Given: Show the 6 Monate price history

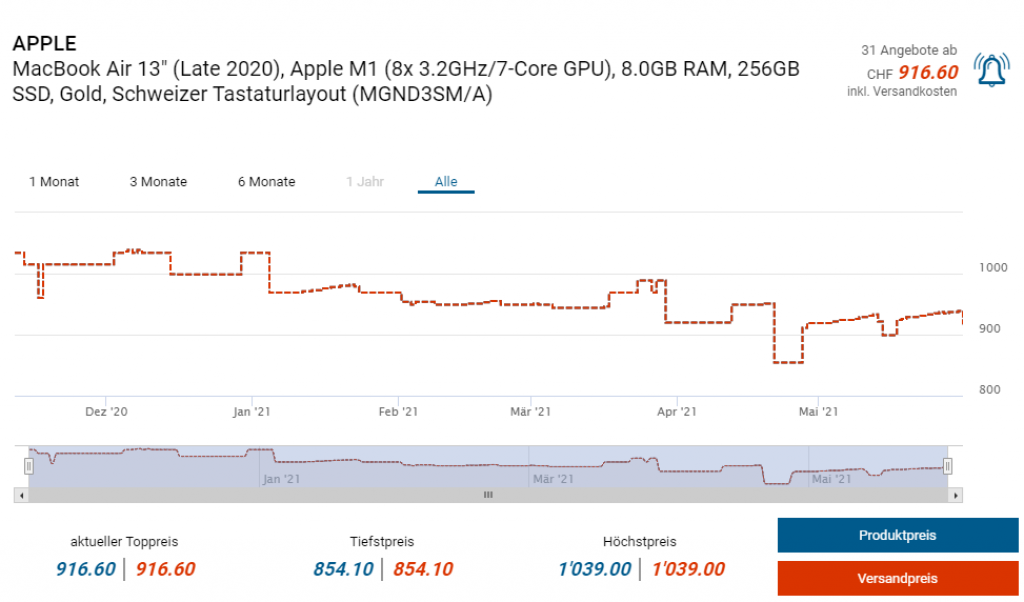Looking at the screenshot, I should pyautogui.click(x=266, y=182).
